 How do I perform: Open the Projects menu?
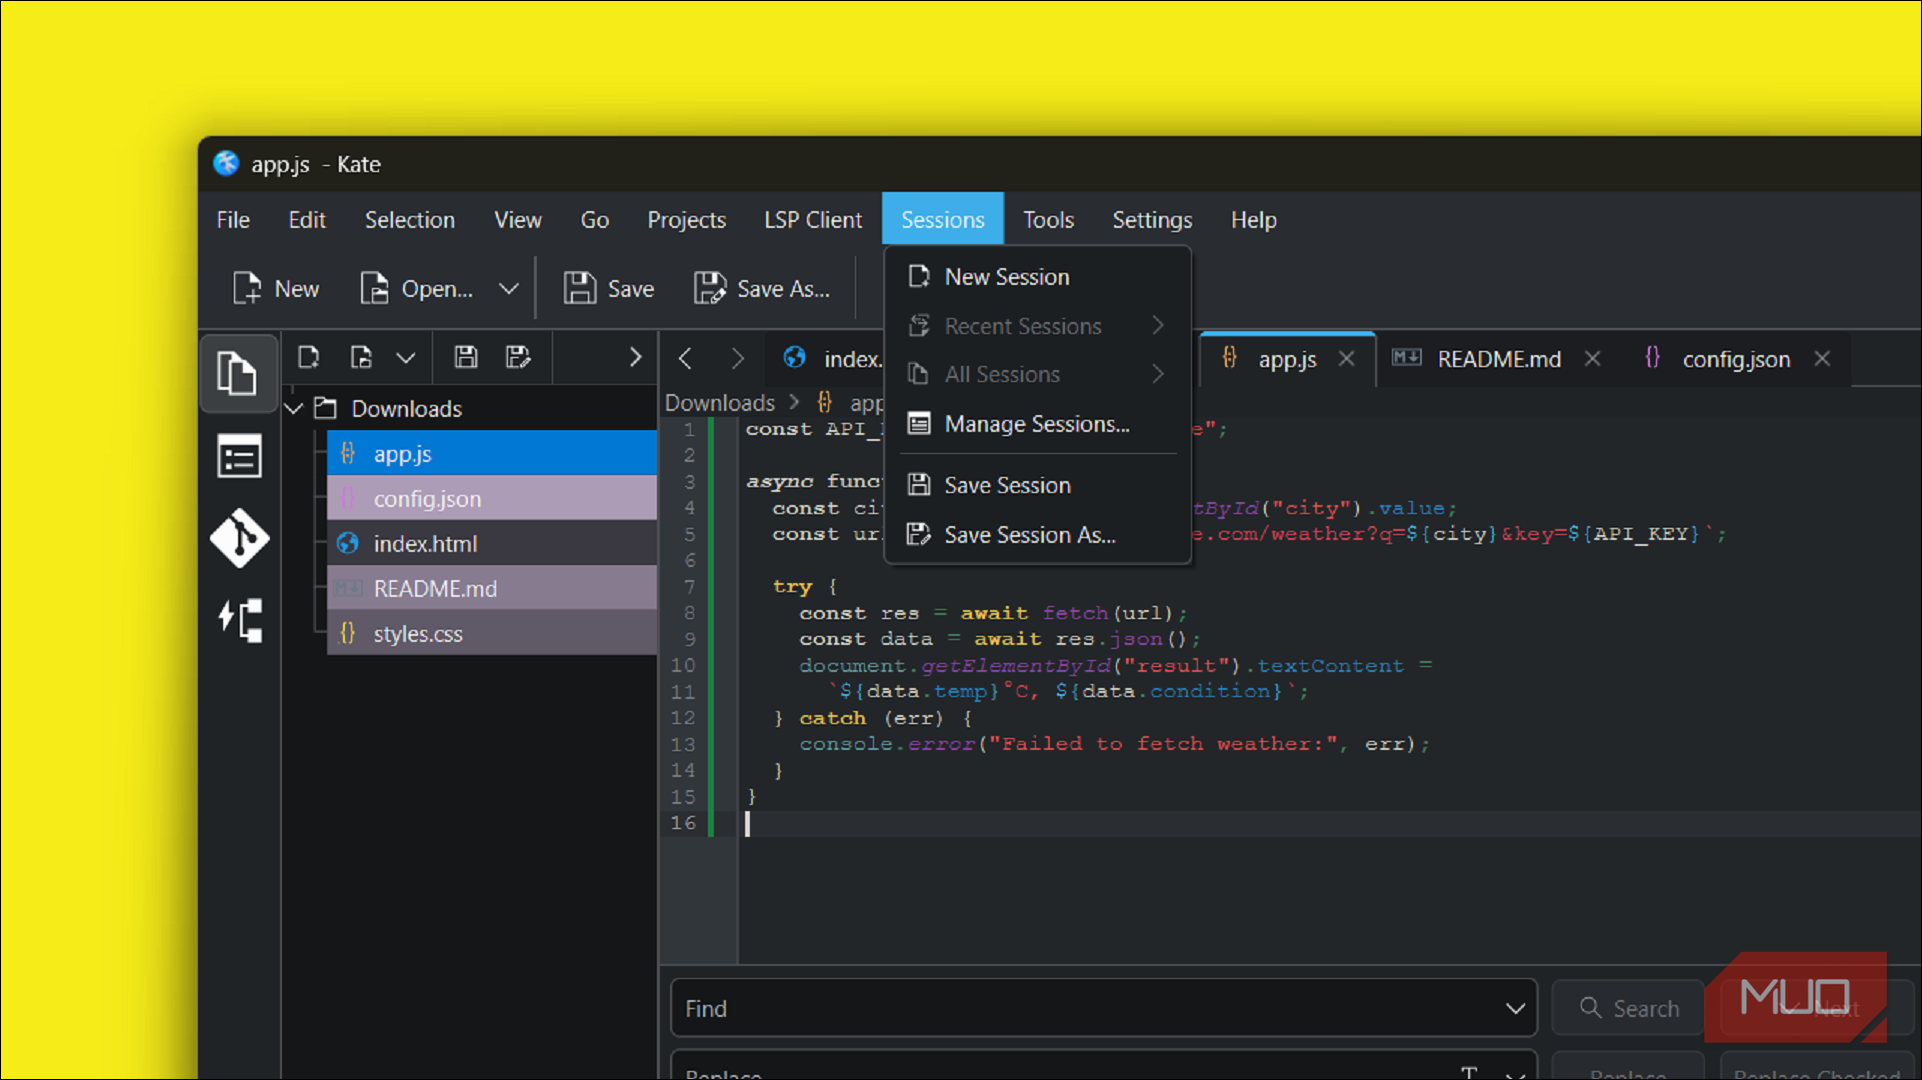[686, 220]
